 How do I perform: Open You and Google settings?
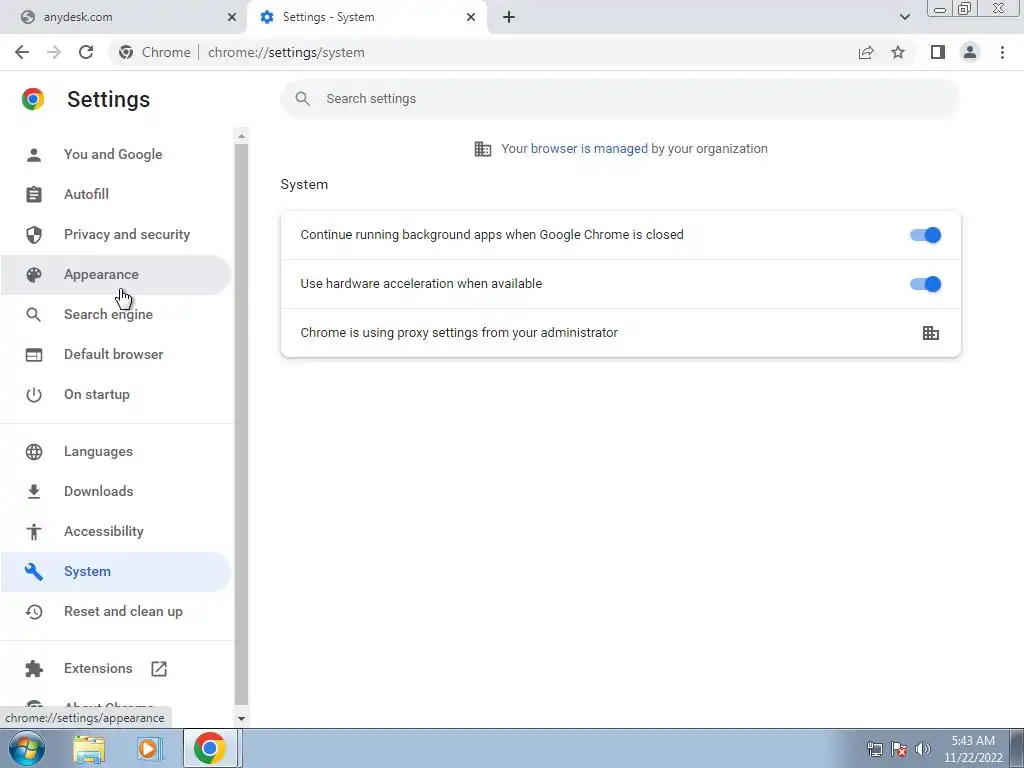[x=116, y=154]
